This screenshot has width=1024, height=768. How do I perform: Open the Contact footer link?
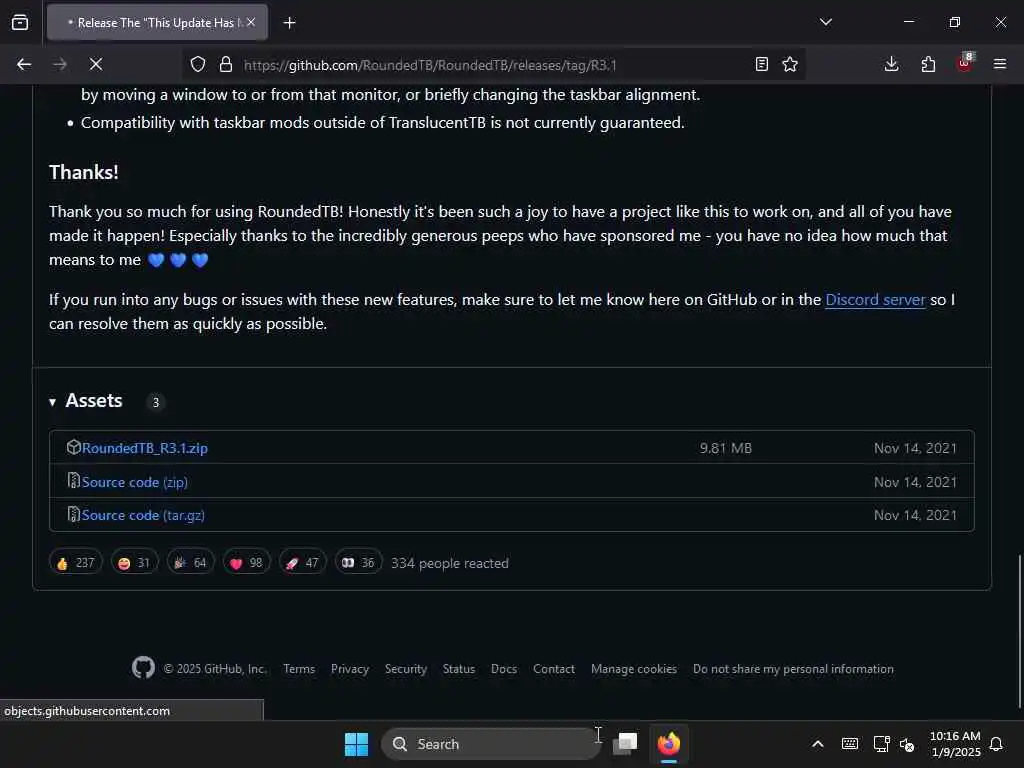(x=554, y=669)
